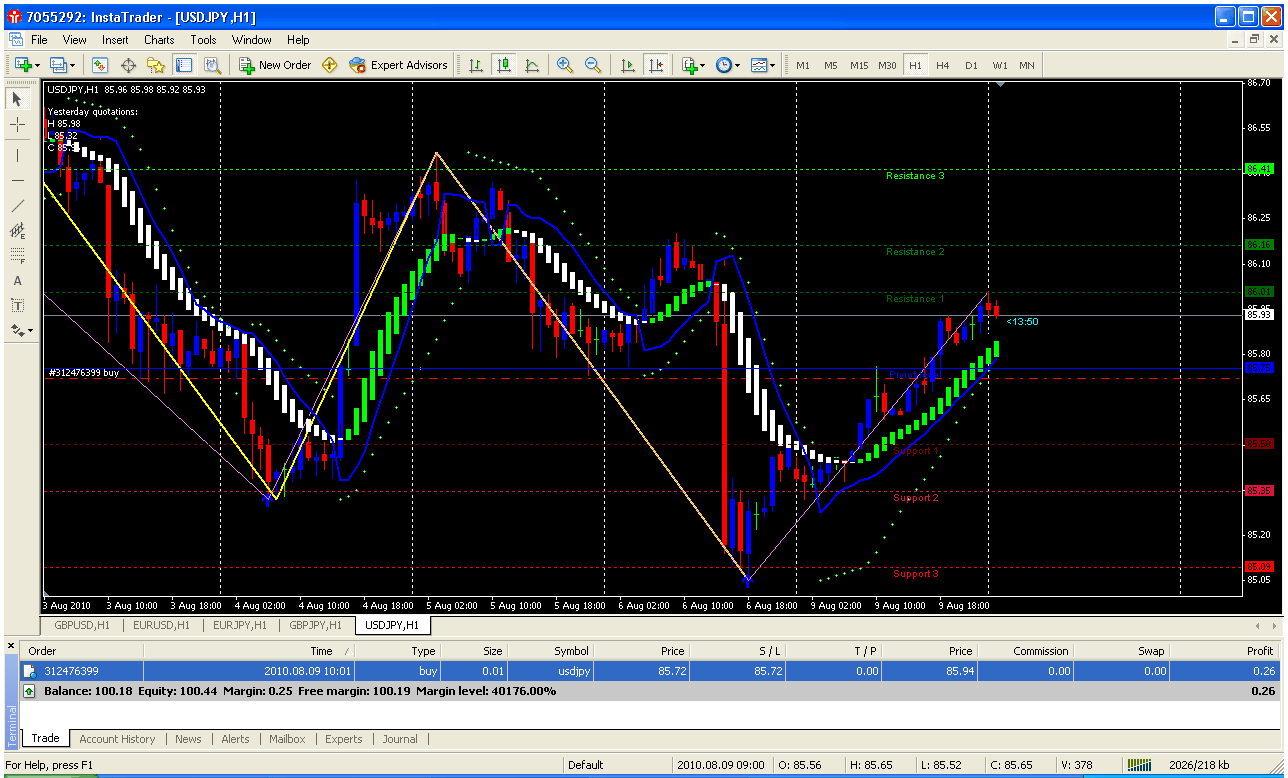Click the Zoom In magnifier icon

(565, 65)
